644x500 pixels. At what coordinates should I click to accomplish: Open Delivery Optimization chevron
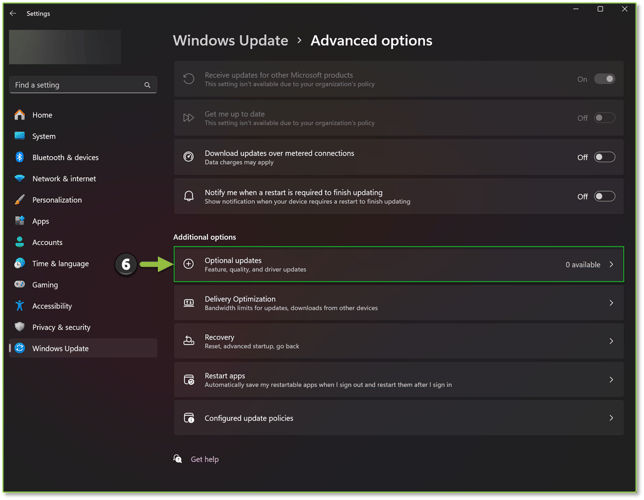click(x=612, y=303)
